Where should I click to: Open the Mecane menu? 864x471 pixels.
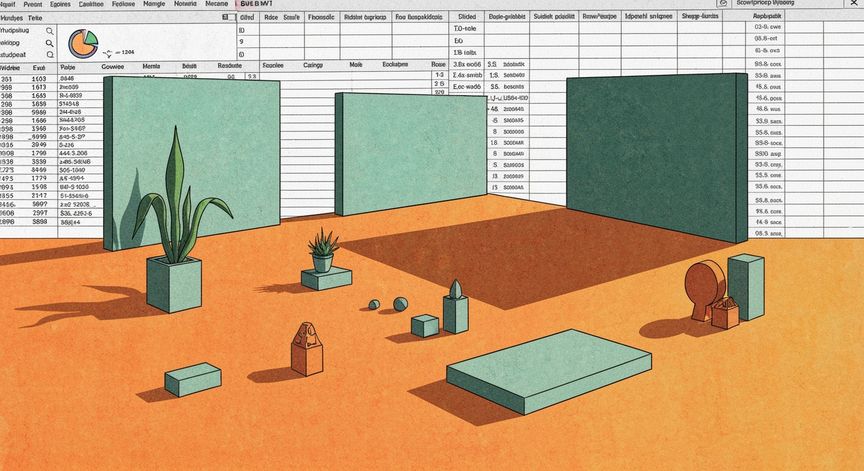point(217,4)
